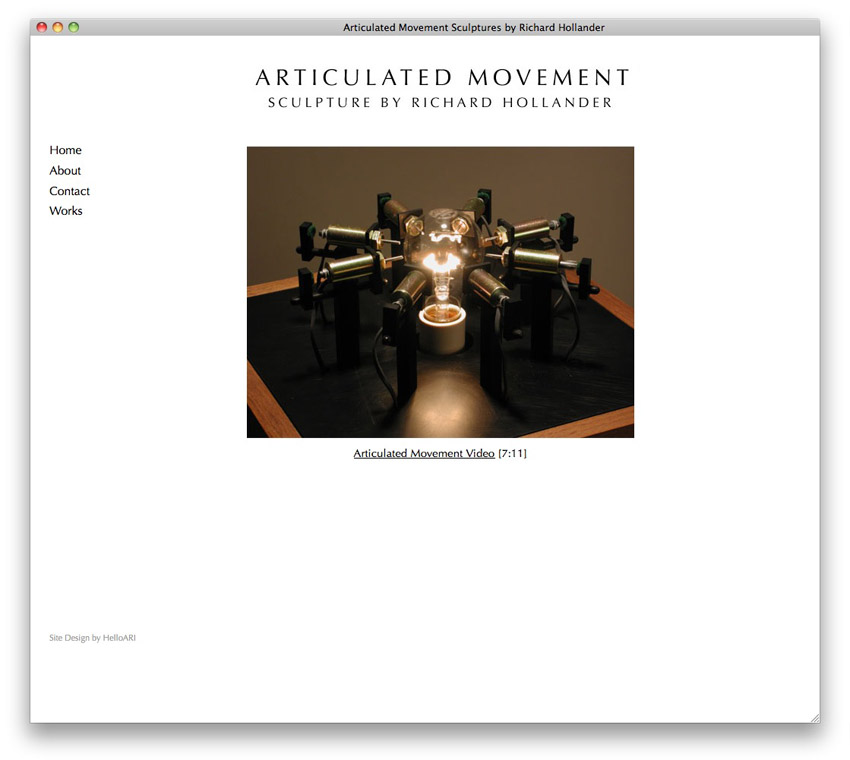The image size is (850, 760).
Task: Click the lightbulb sculpture photo
Action: 440,292
